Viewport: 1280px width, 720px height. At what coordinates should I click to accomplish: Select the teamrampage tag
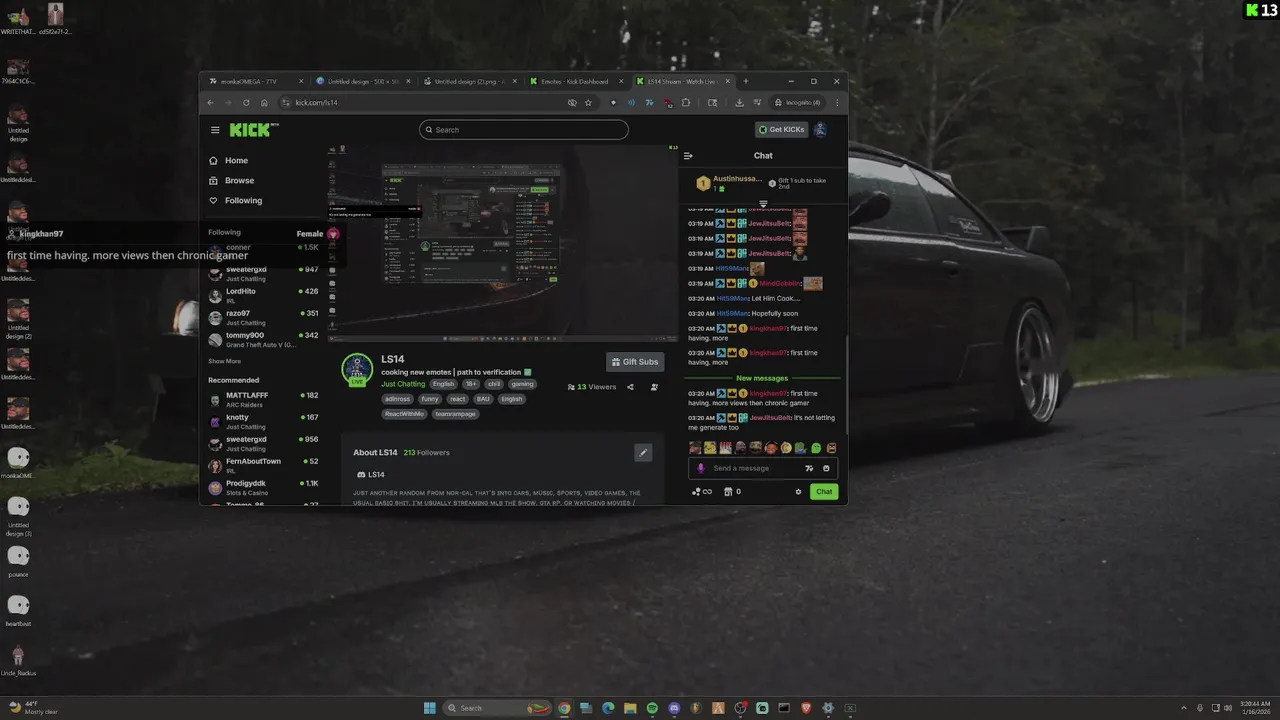455,414
